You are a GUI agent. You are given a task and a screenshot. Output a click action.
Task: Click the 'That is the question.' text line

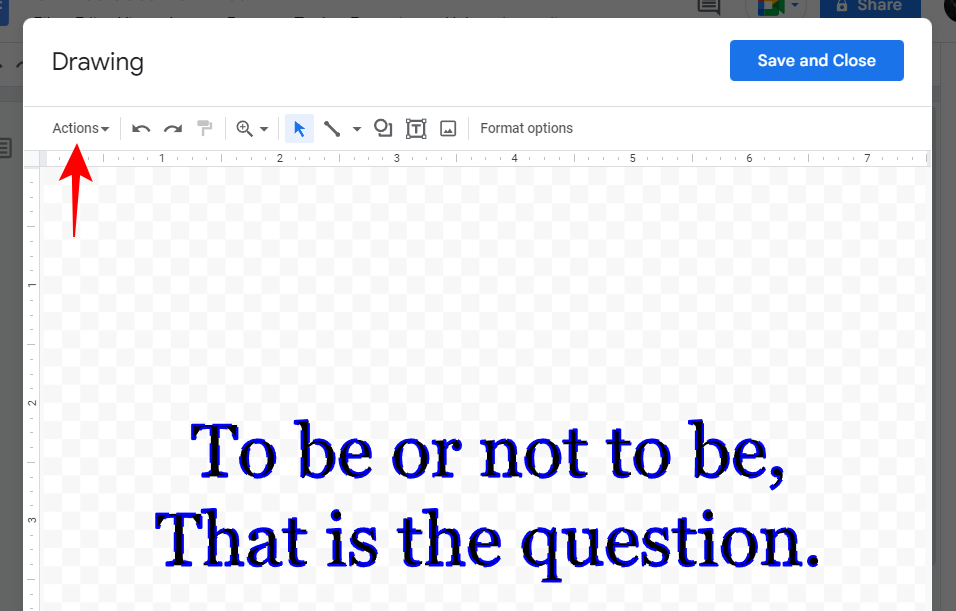[x=487, y=541]
